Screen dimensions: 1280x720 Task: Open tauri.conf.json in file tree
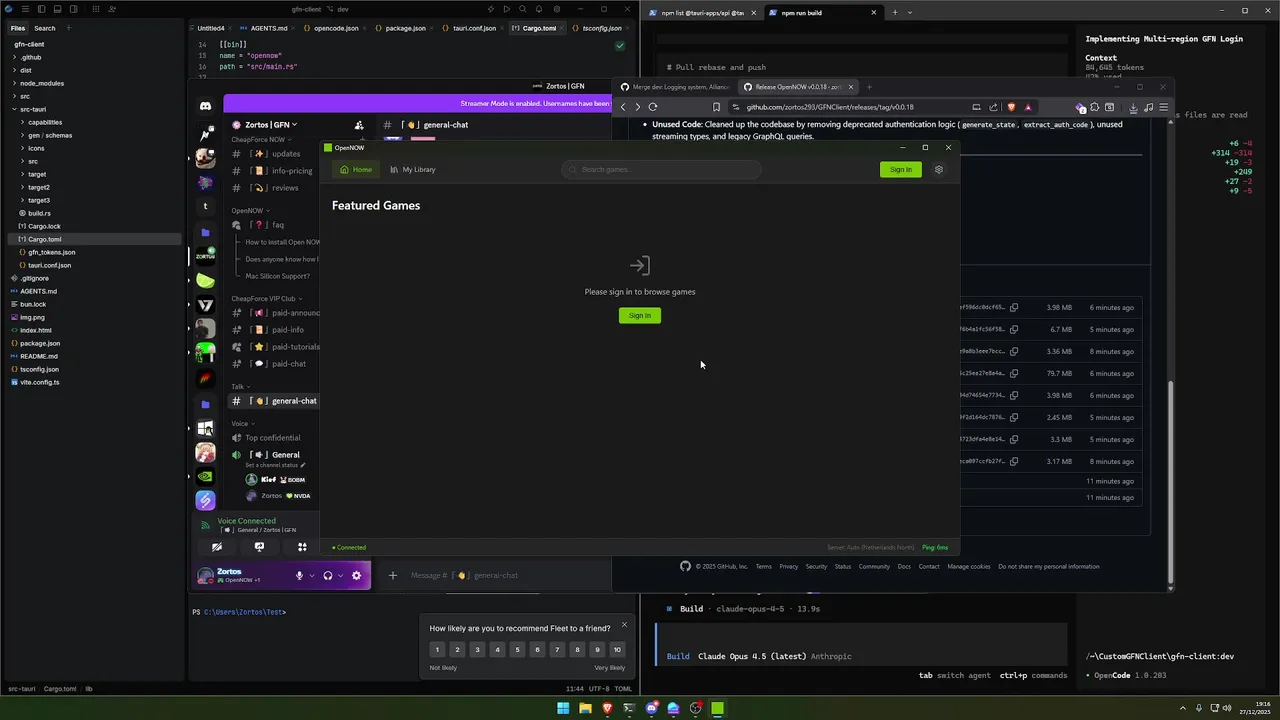coord(49,266)
